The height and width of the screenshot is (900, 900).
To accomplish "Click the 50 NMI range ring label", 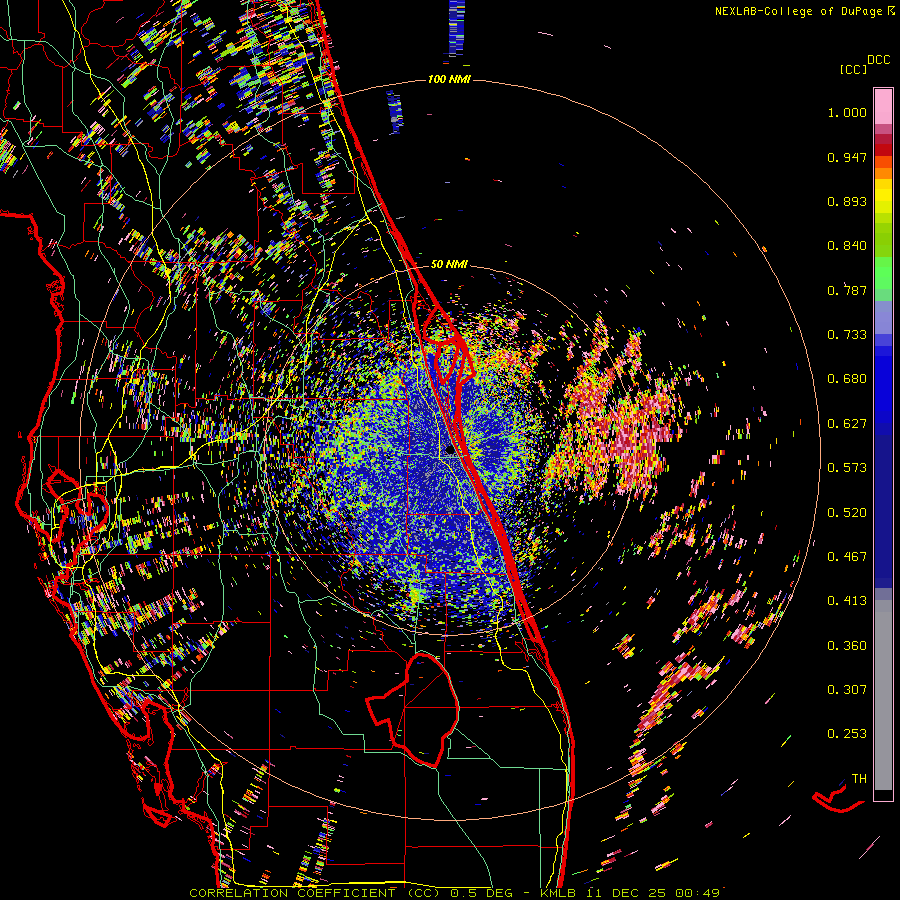I will (x=449, y=264).
